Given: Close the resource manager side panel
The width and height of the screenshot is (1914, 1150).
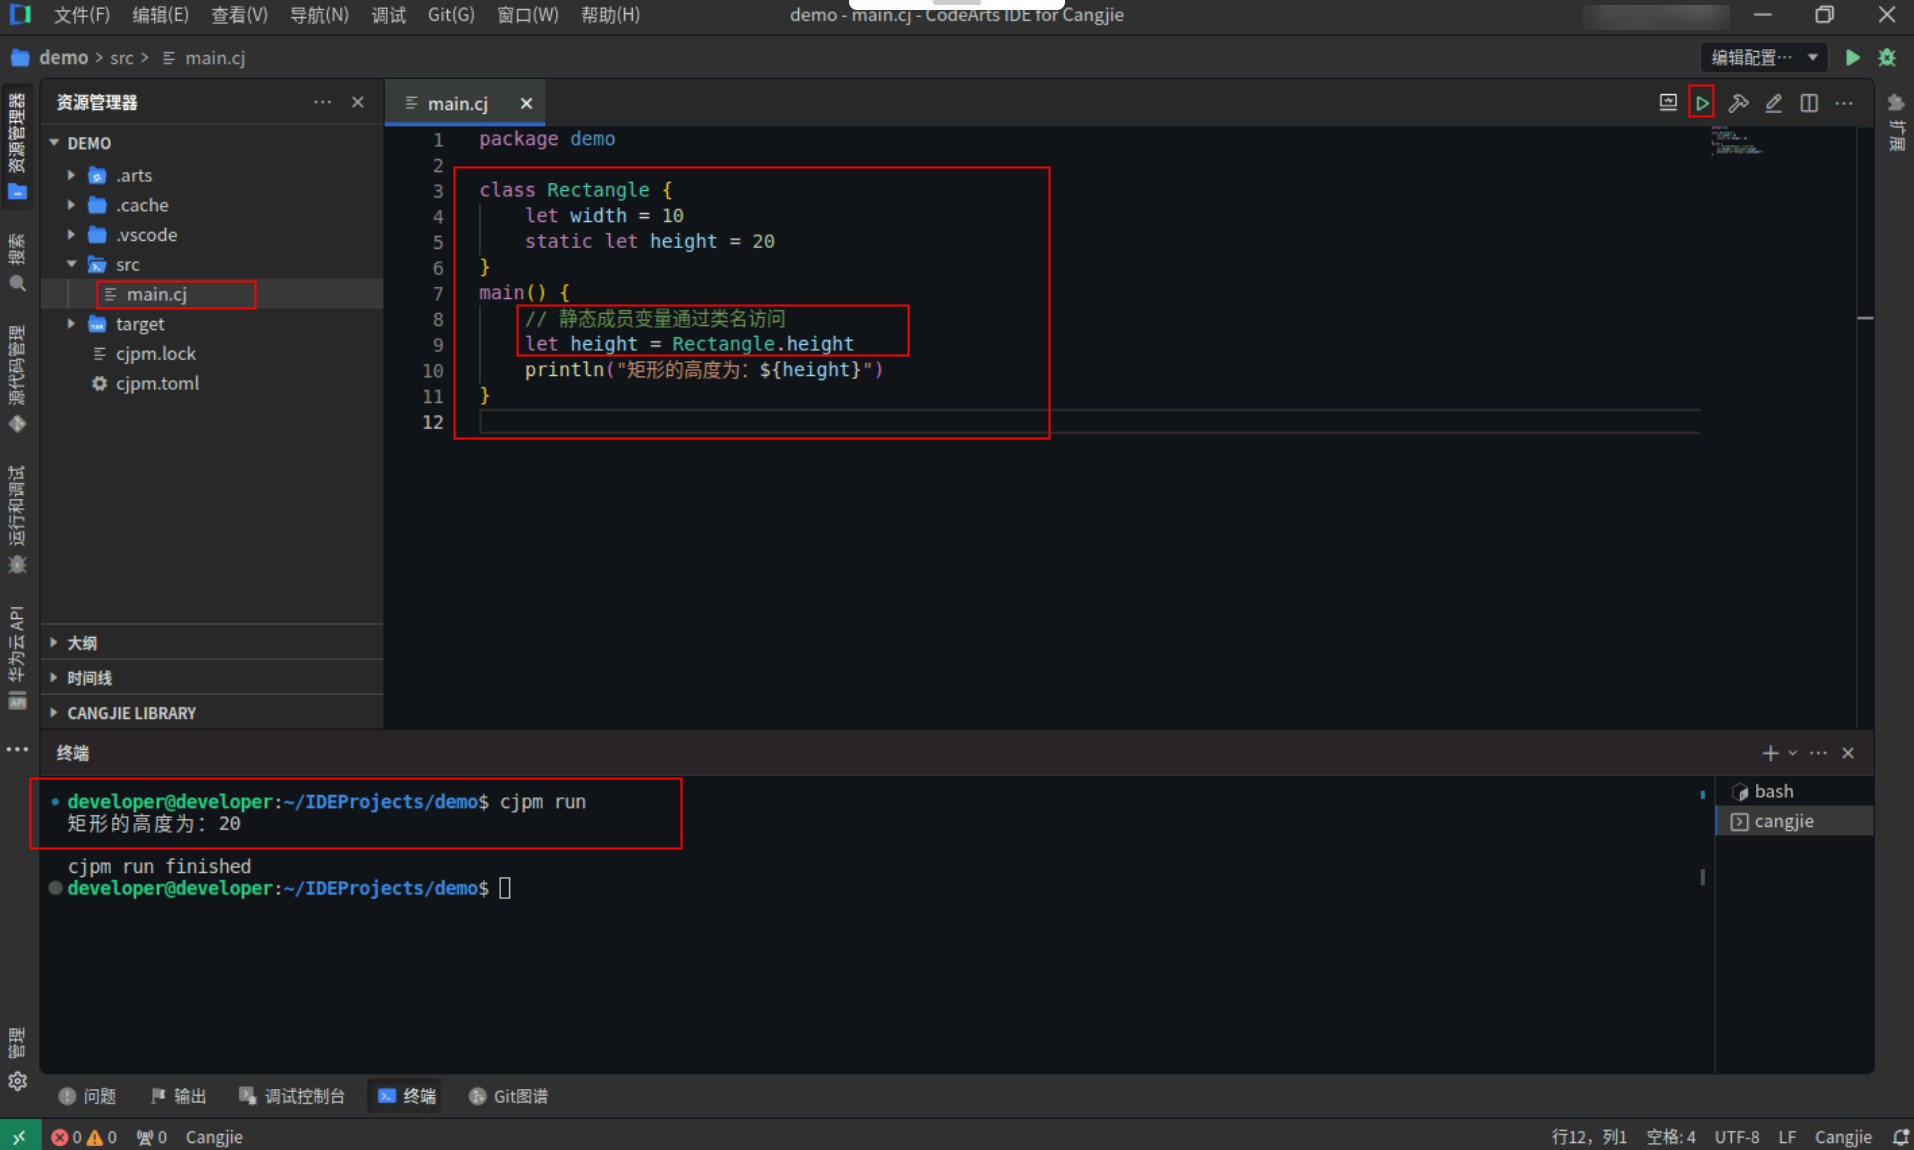Looking at the screenshot, I should click(358, 102).
